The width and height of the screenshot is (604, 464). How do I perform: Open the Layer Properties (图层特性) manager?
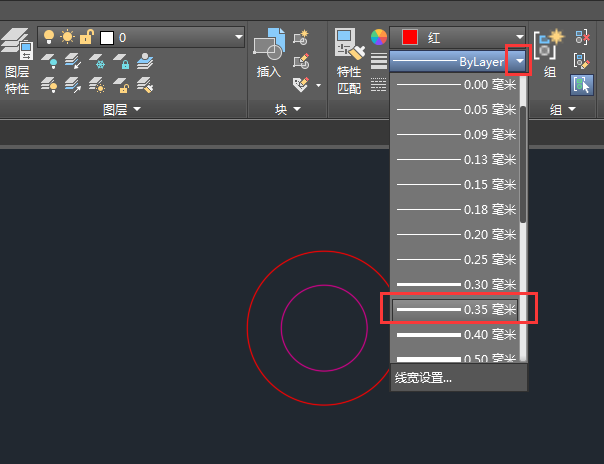click(17, 61)
